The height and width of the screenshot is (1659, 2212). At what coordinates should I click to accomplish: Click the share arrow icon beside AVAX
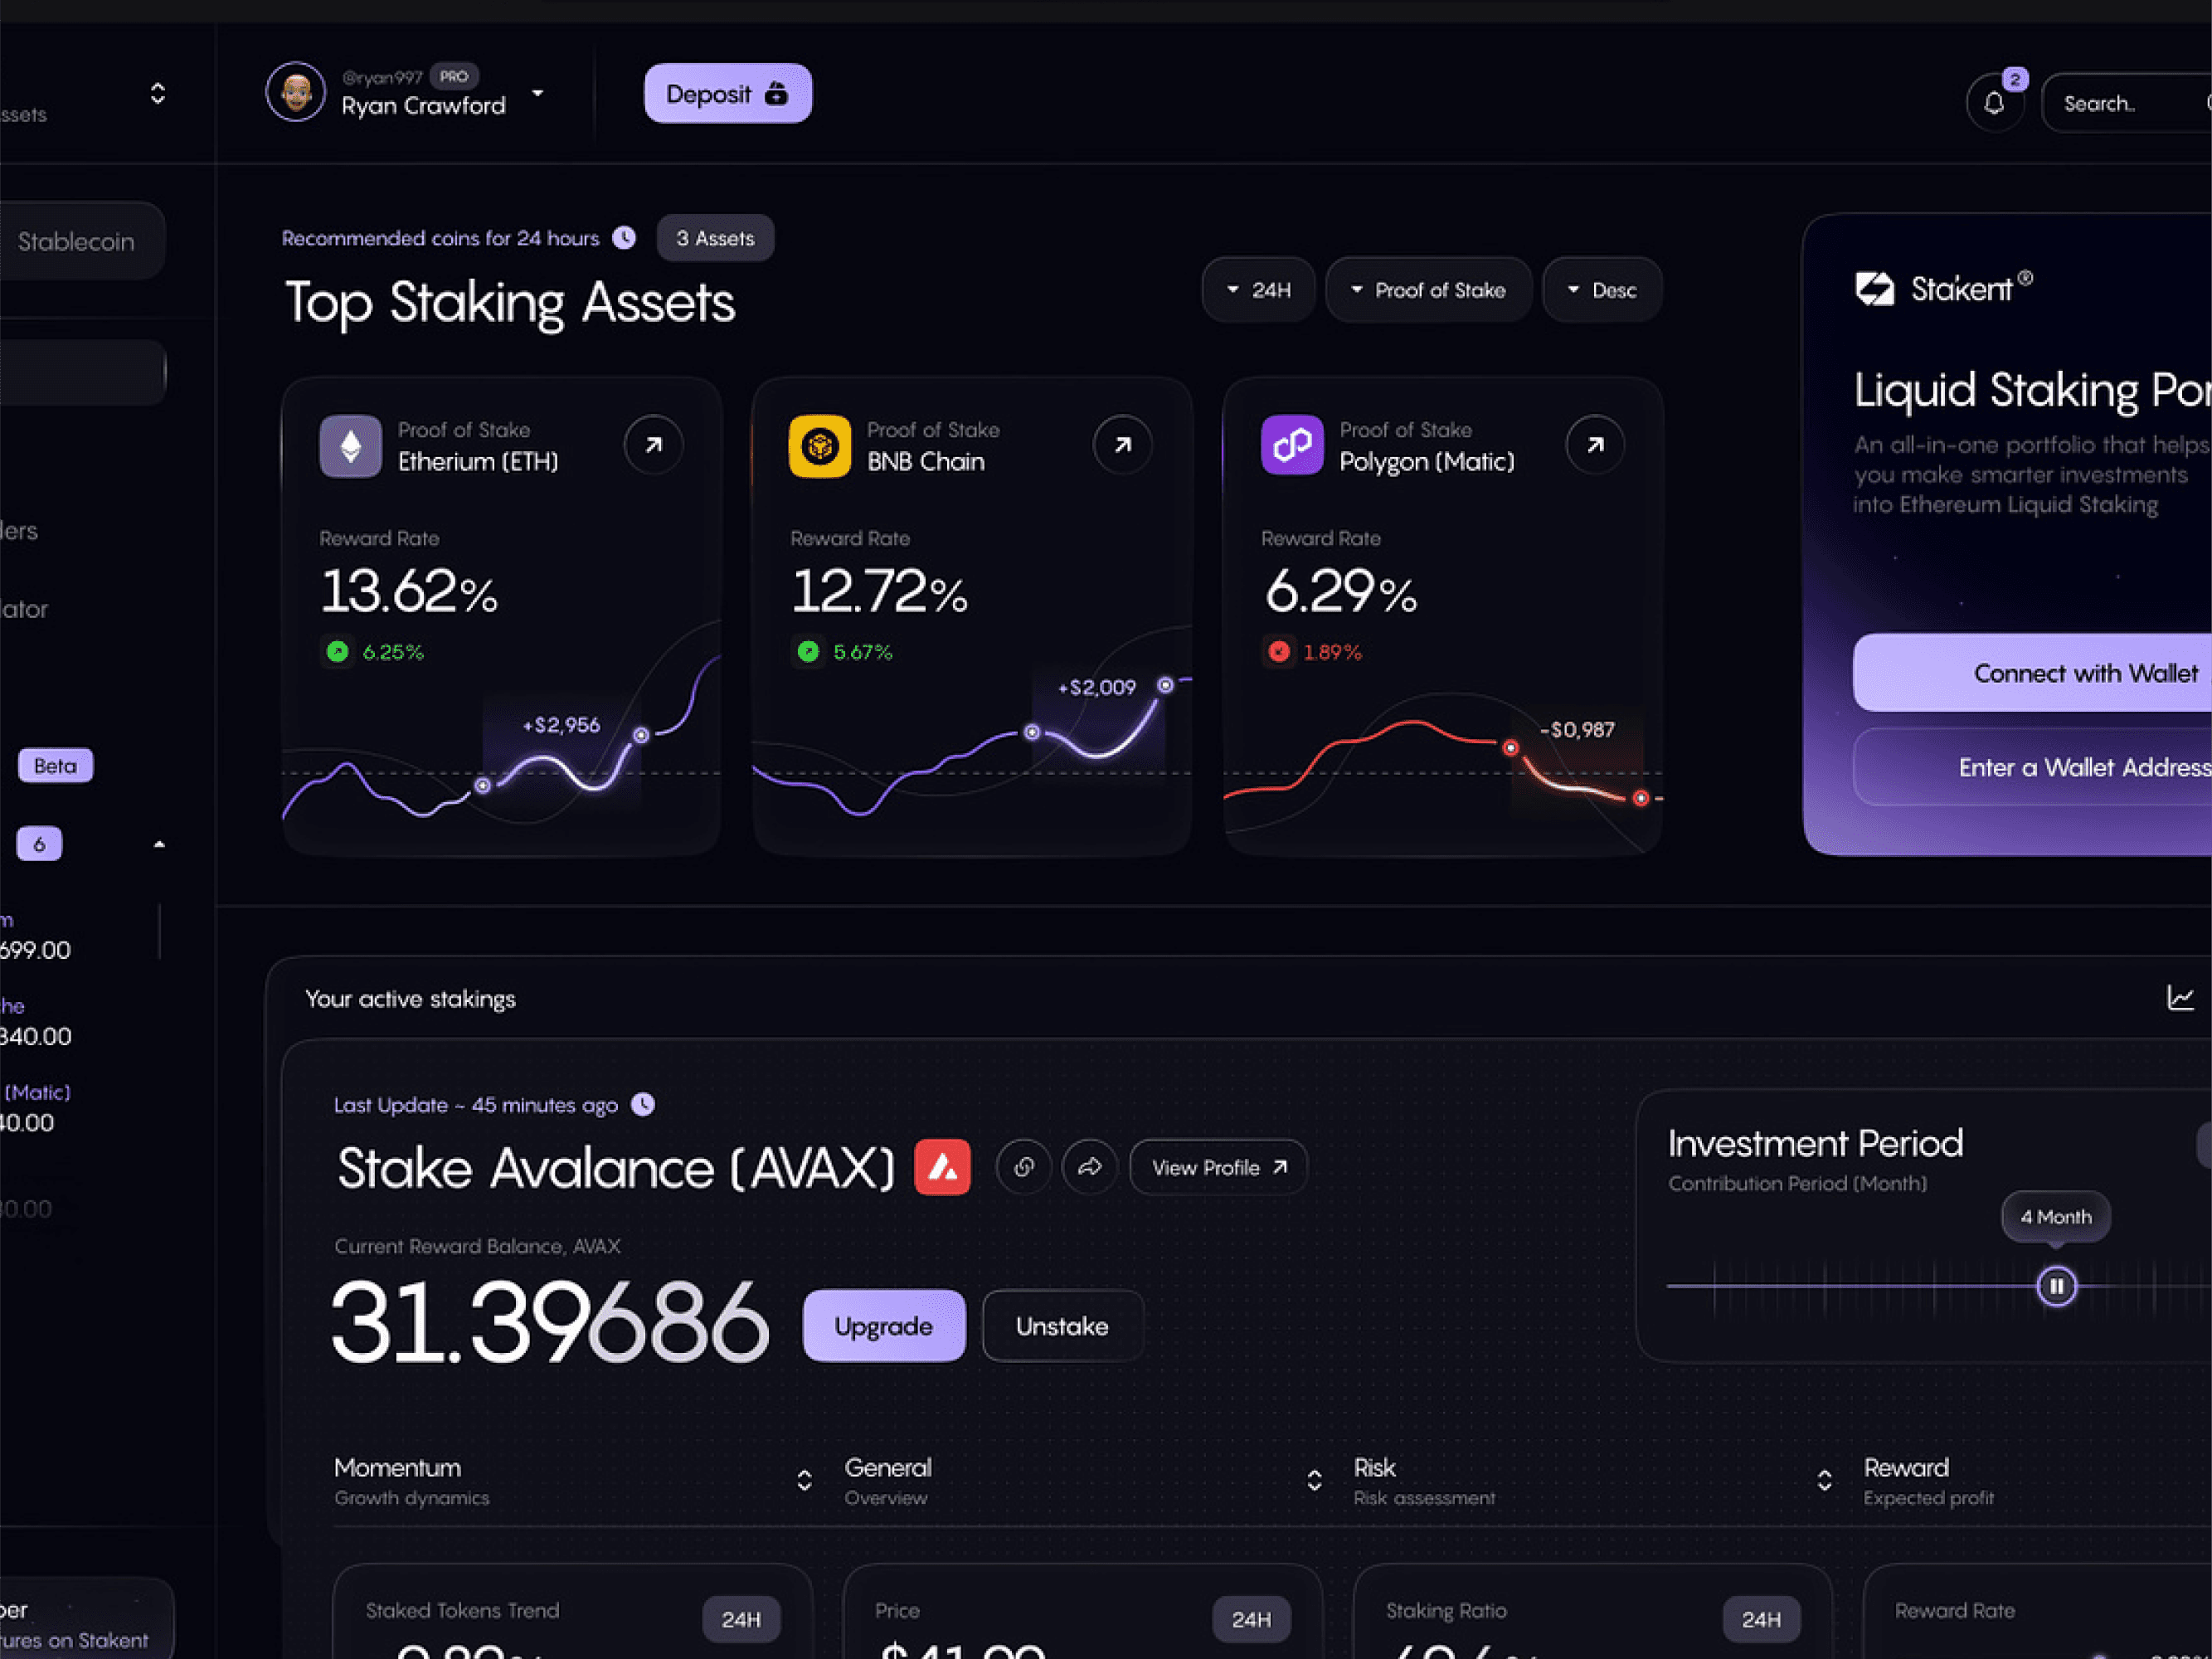point(1089,1167)
